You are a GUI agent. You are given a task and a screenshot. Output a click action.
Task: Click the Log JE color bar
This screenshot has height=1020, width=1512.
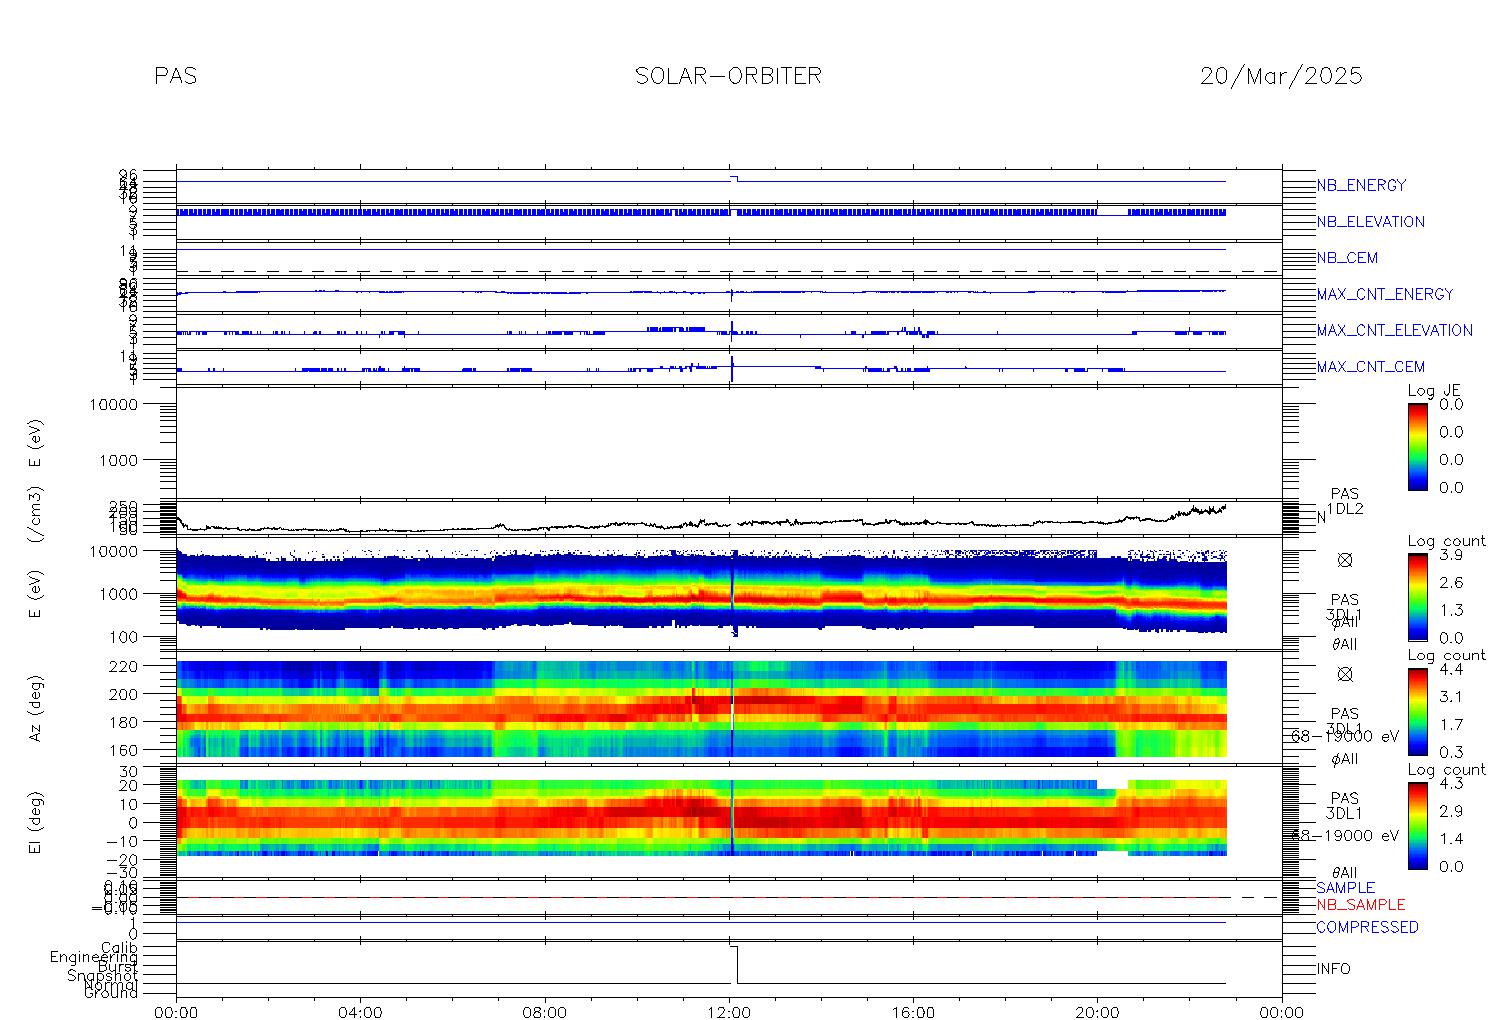tap(1417, 446)
